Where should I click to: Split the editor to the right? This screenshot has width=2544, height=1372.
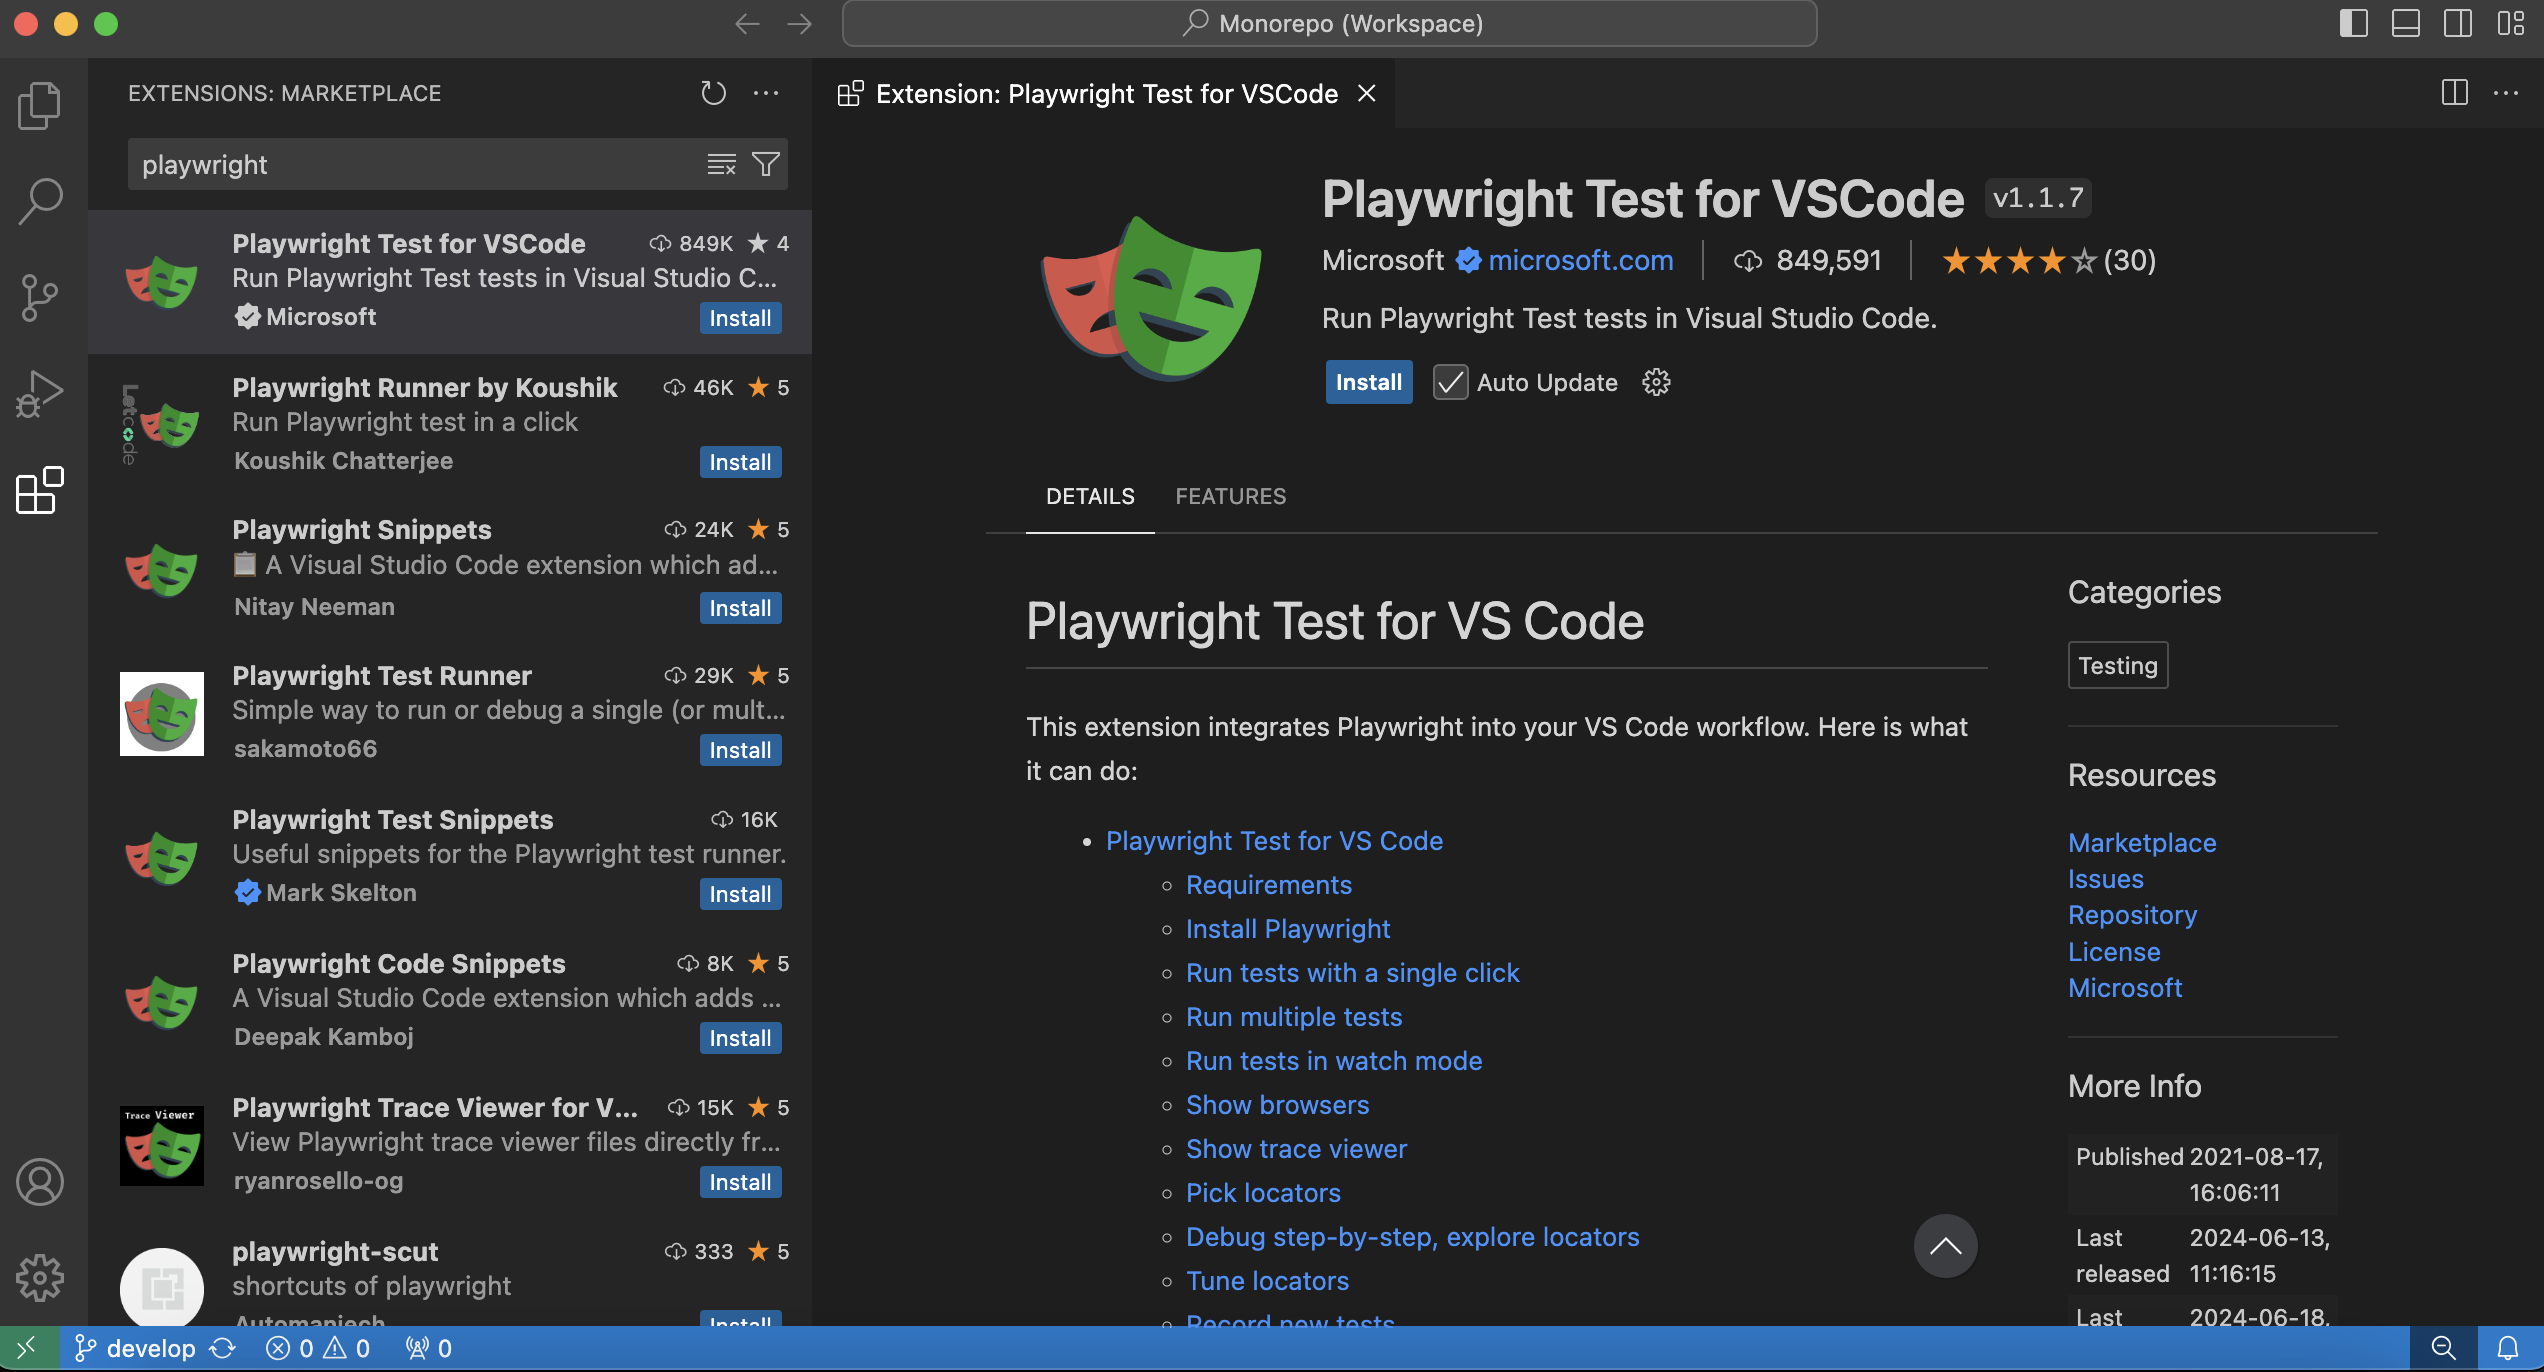[2454, 93]
